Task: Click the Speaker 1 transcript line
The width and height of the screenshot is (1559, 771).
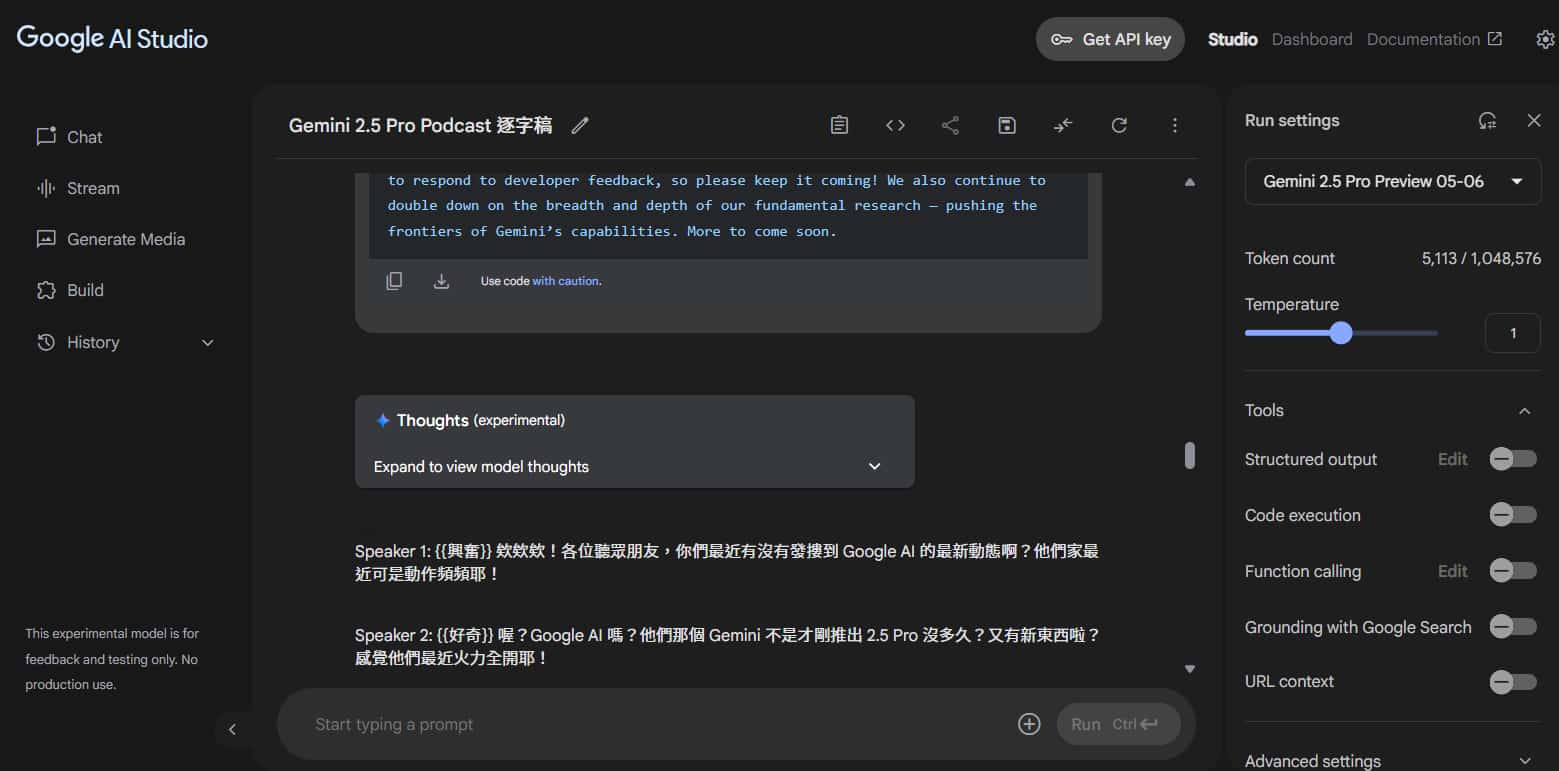Action: (x=727, y=563)
